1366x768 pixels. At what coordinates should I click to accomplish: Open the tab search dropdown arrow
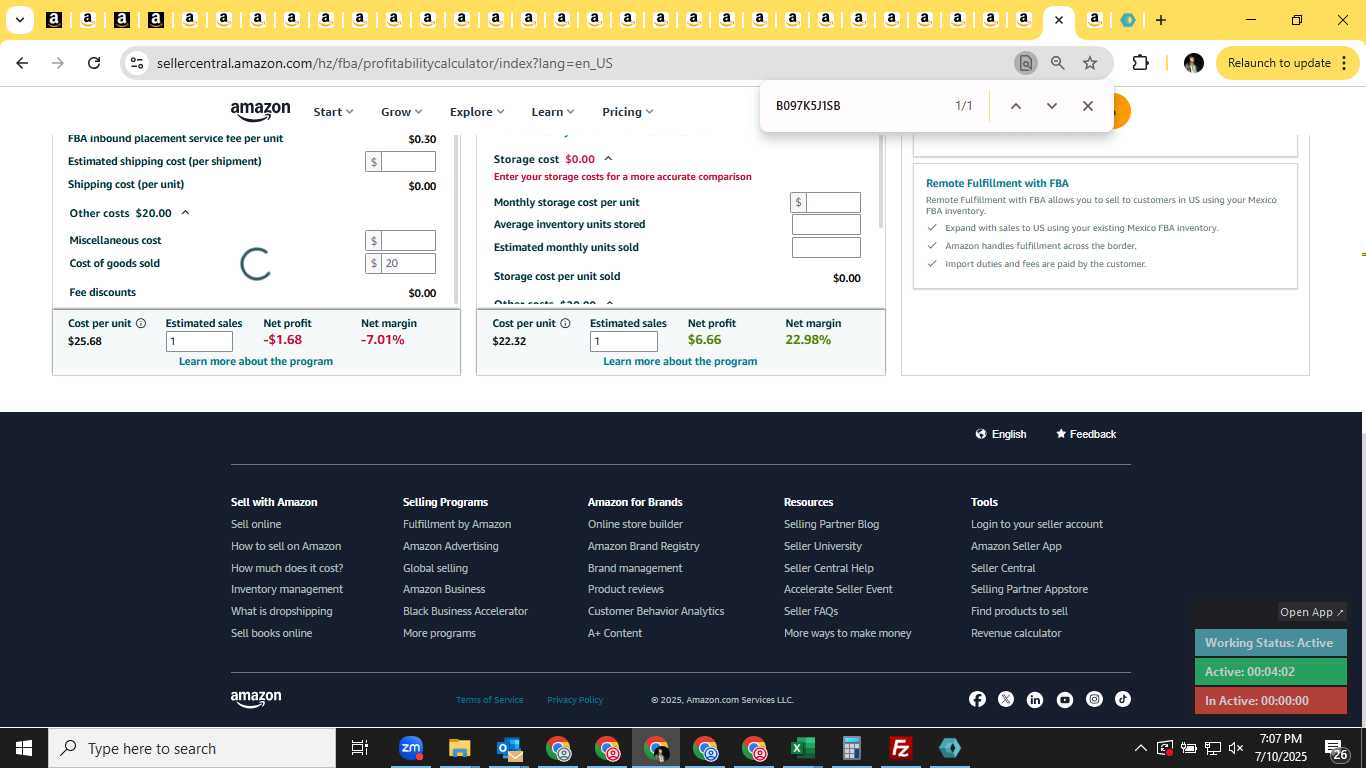click(19, 20)
